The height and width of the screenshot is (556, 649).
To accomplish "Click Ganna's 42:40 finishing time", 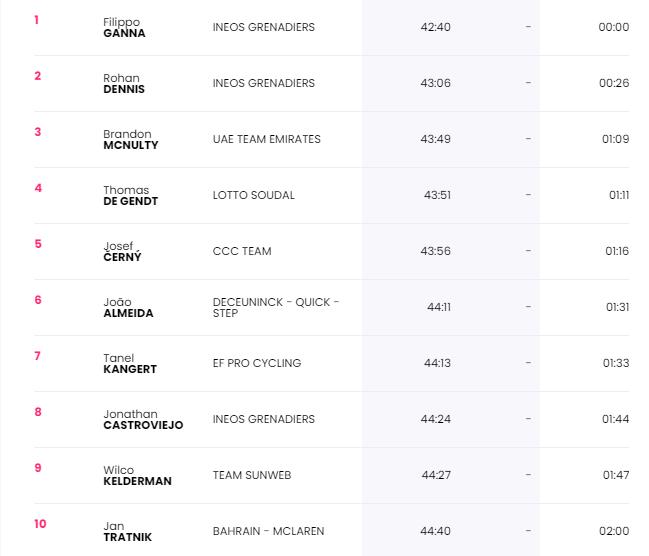I will (435, 27).
